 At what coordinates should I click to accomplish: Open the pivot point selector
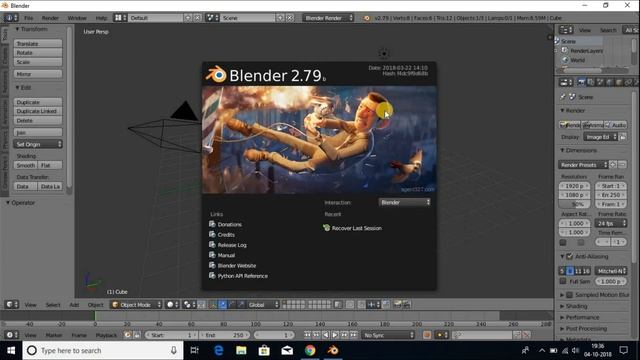[189, 304]
